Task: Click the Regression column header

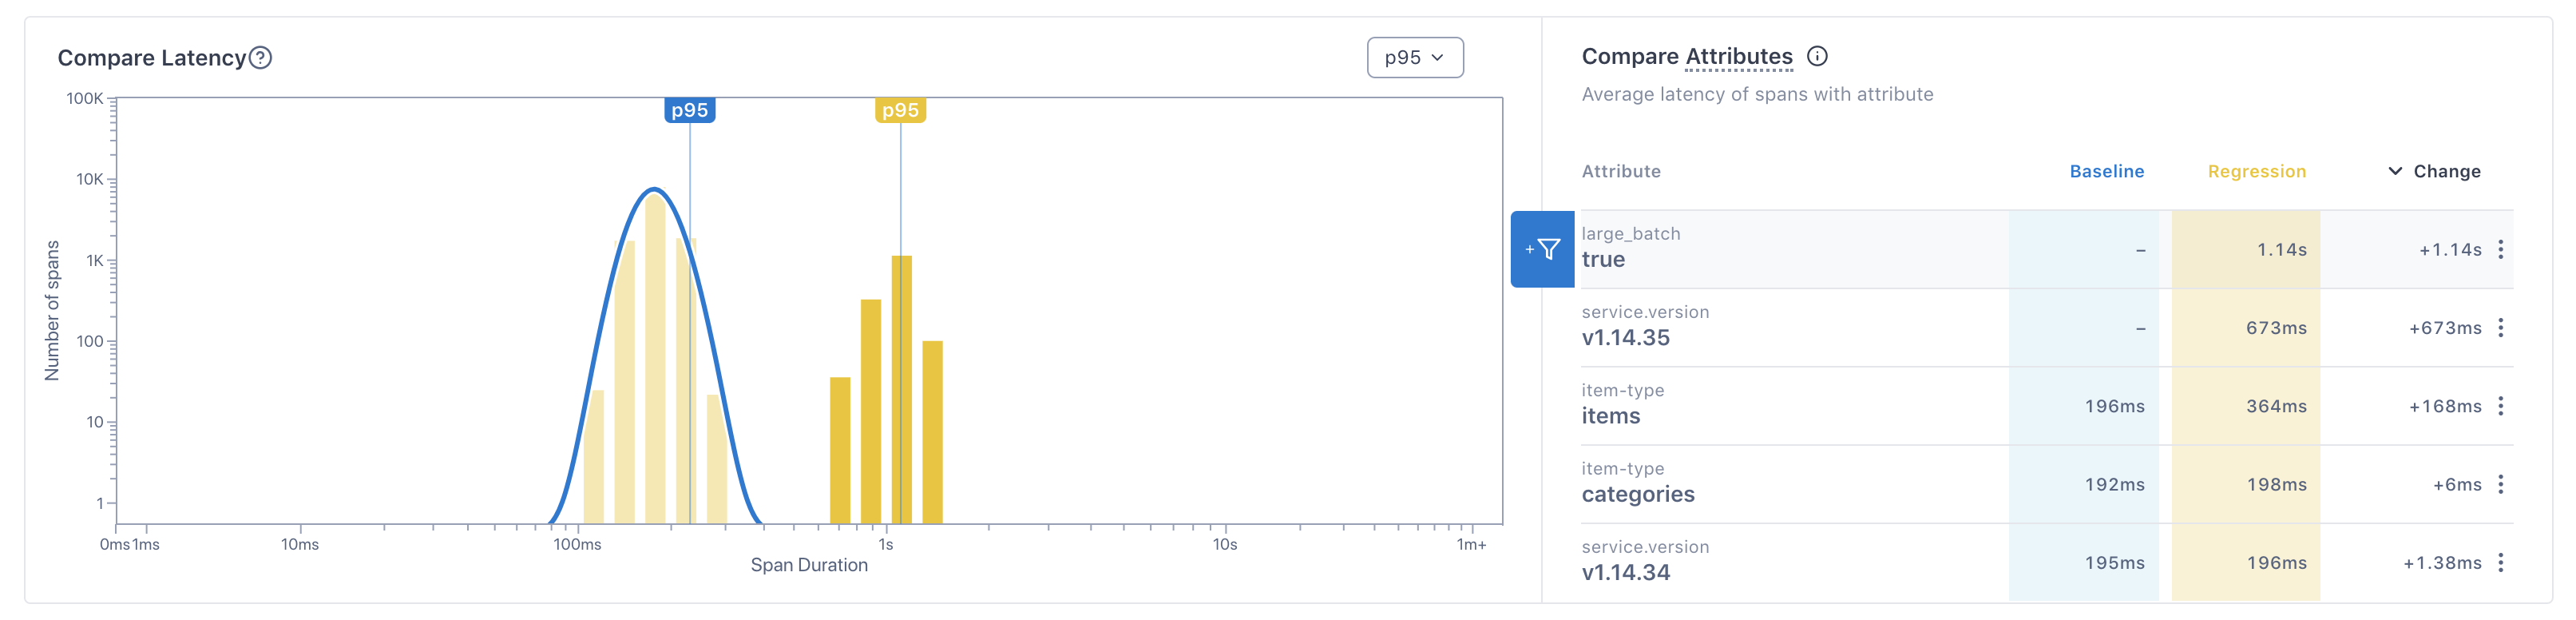Action: (x=2256, y=171)
